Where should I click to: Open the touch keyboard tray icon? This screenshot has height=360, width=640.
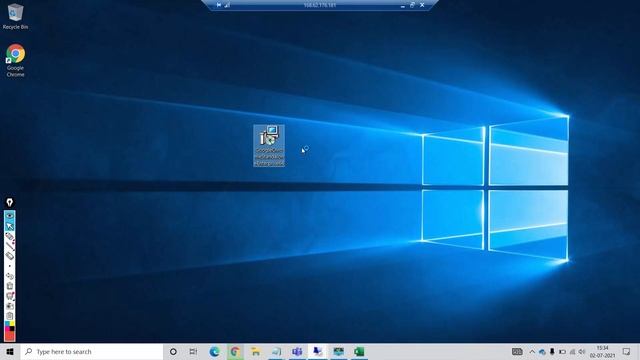tap(517, 351)
